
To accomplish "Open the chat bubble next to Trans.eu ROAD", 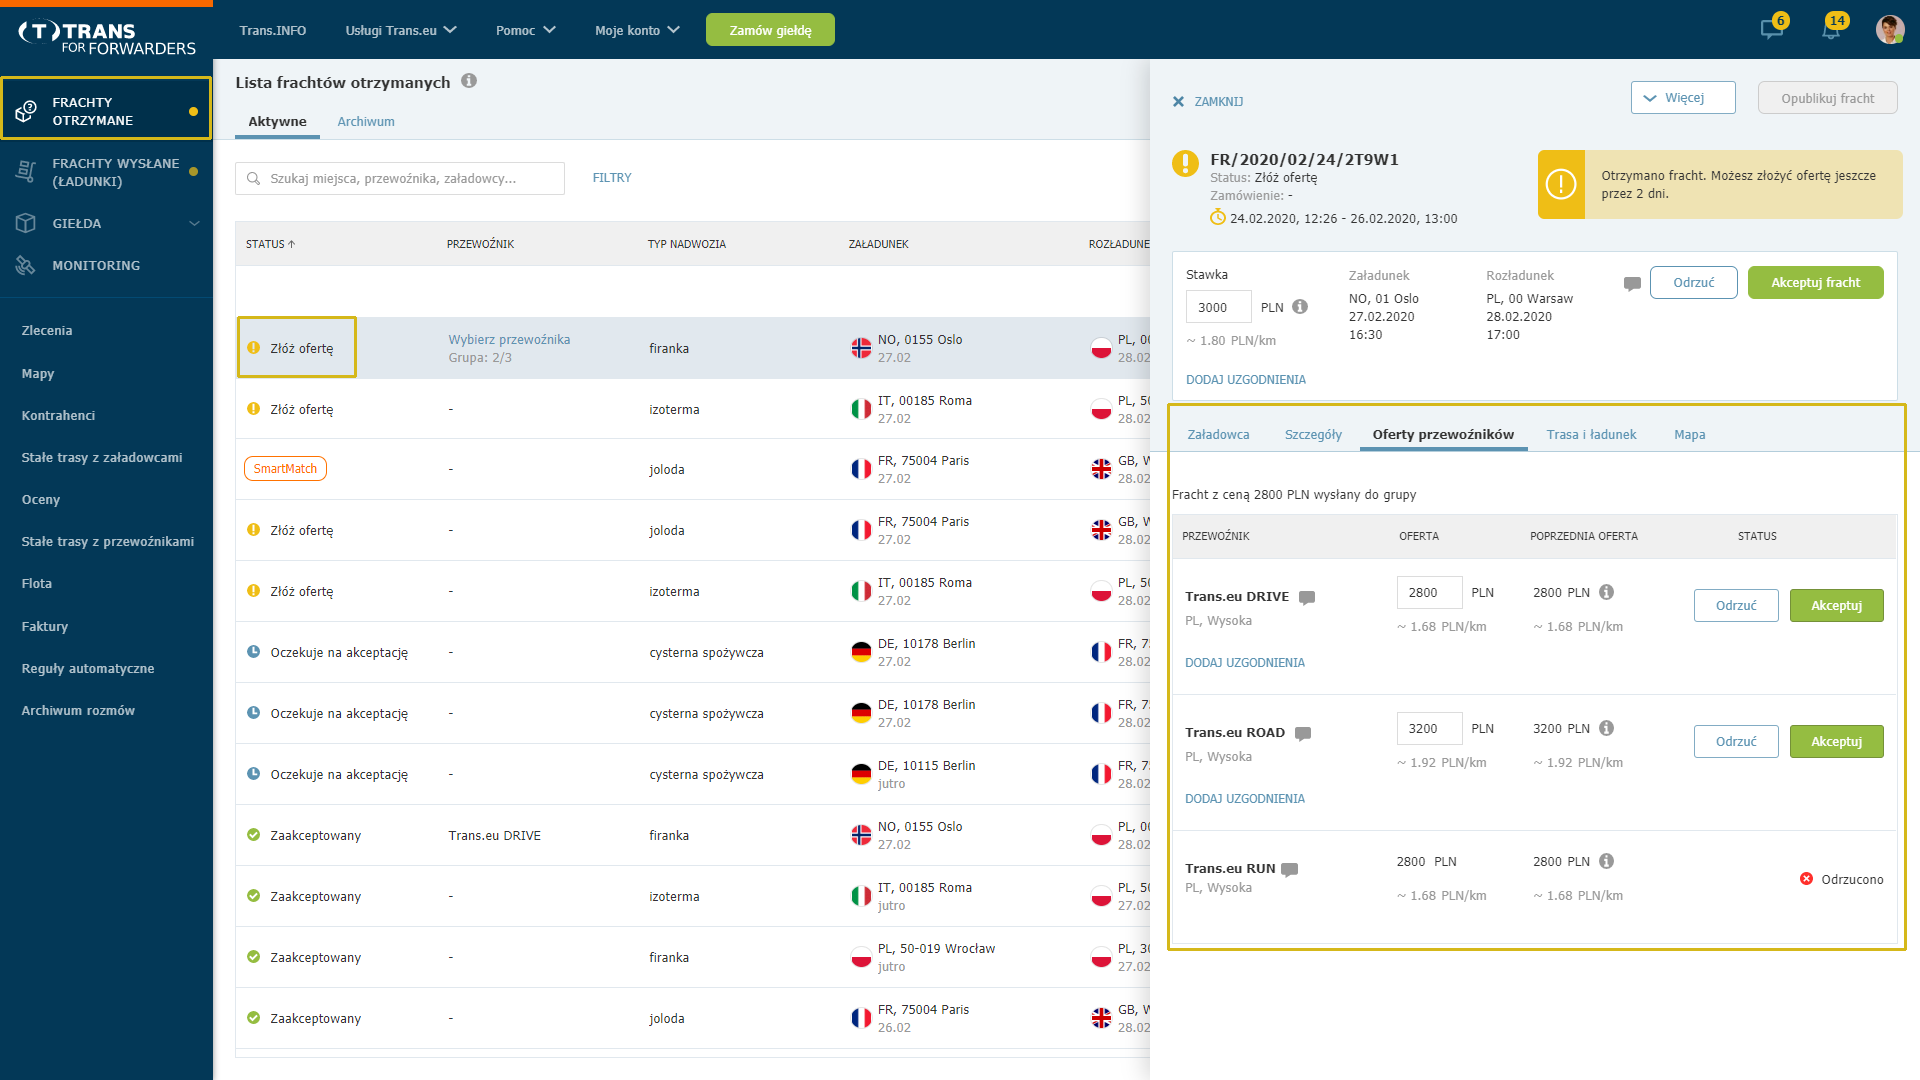I will (x=1303, y=733).
